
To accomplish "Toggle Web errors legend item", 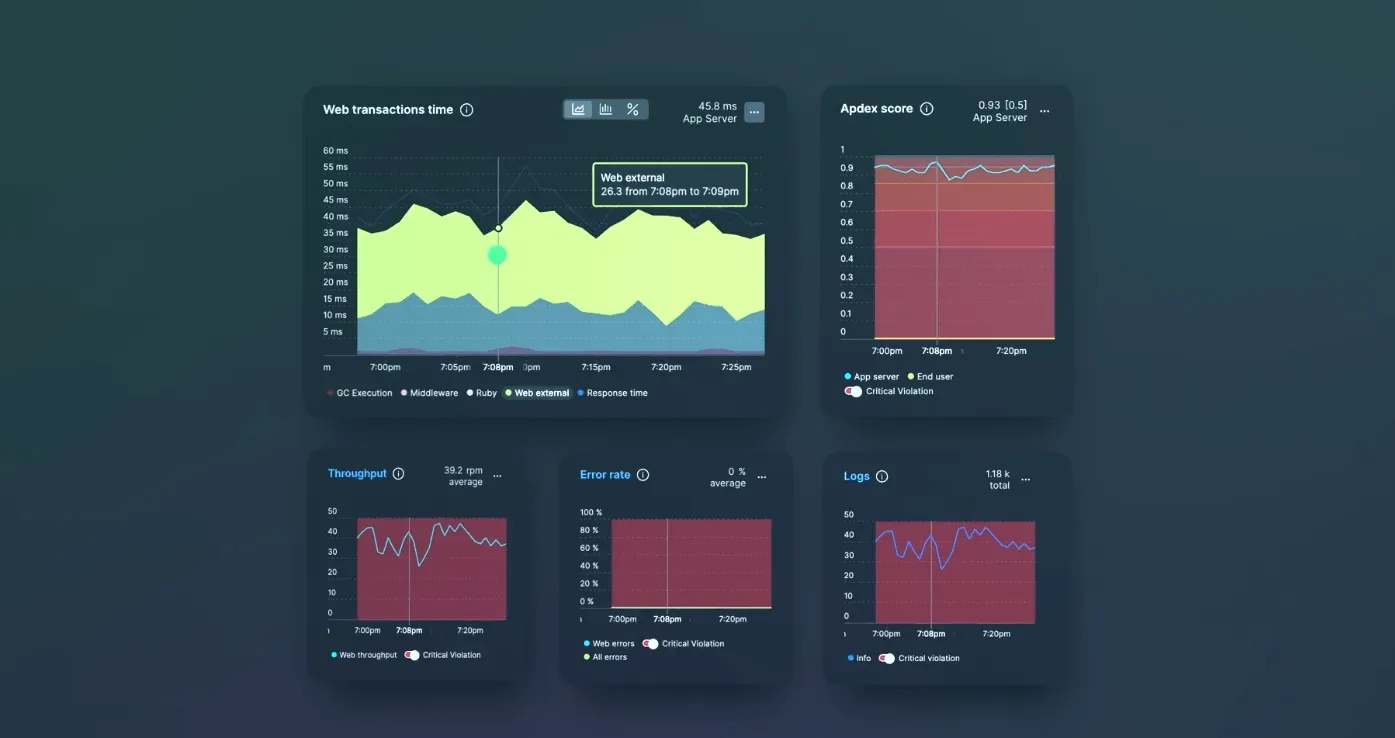I will click(609, 644).
